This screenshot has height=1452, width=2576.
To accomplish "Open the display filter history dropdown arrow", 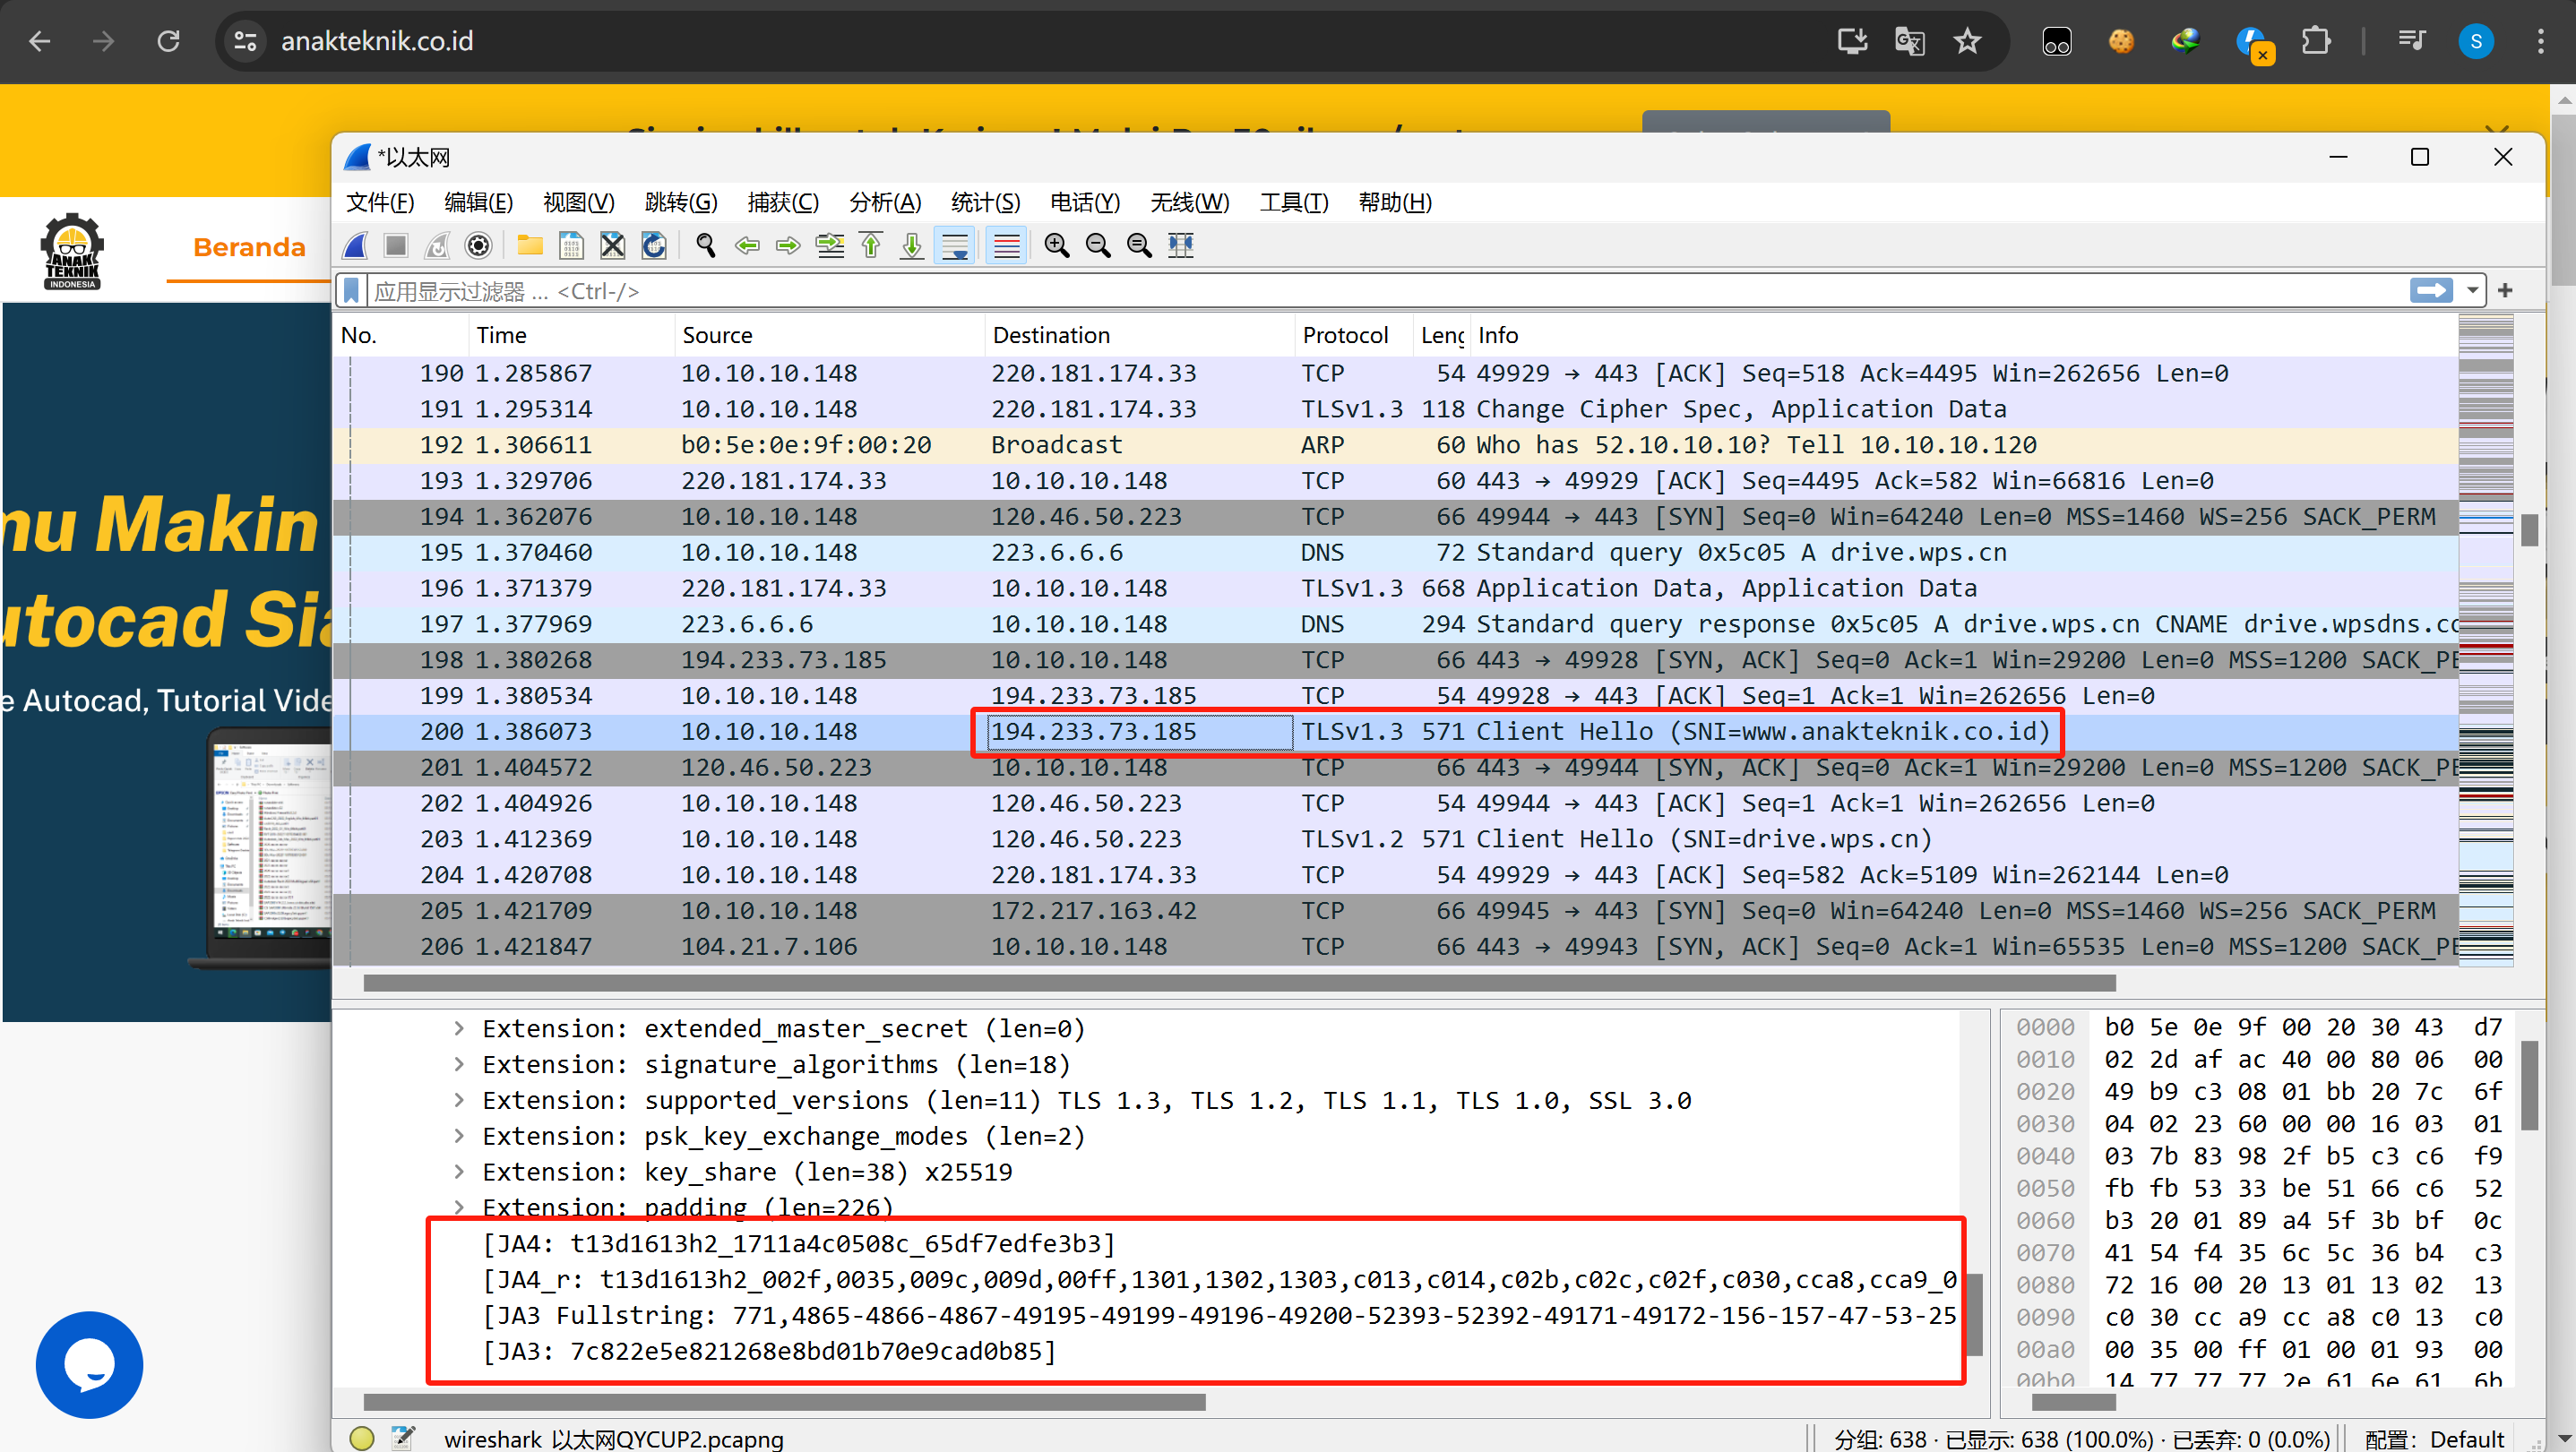I will [x=2472, y=291].
